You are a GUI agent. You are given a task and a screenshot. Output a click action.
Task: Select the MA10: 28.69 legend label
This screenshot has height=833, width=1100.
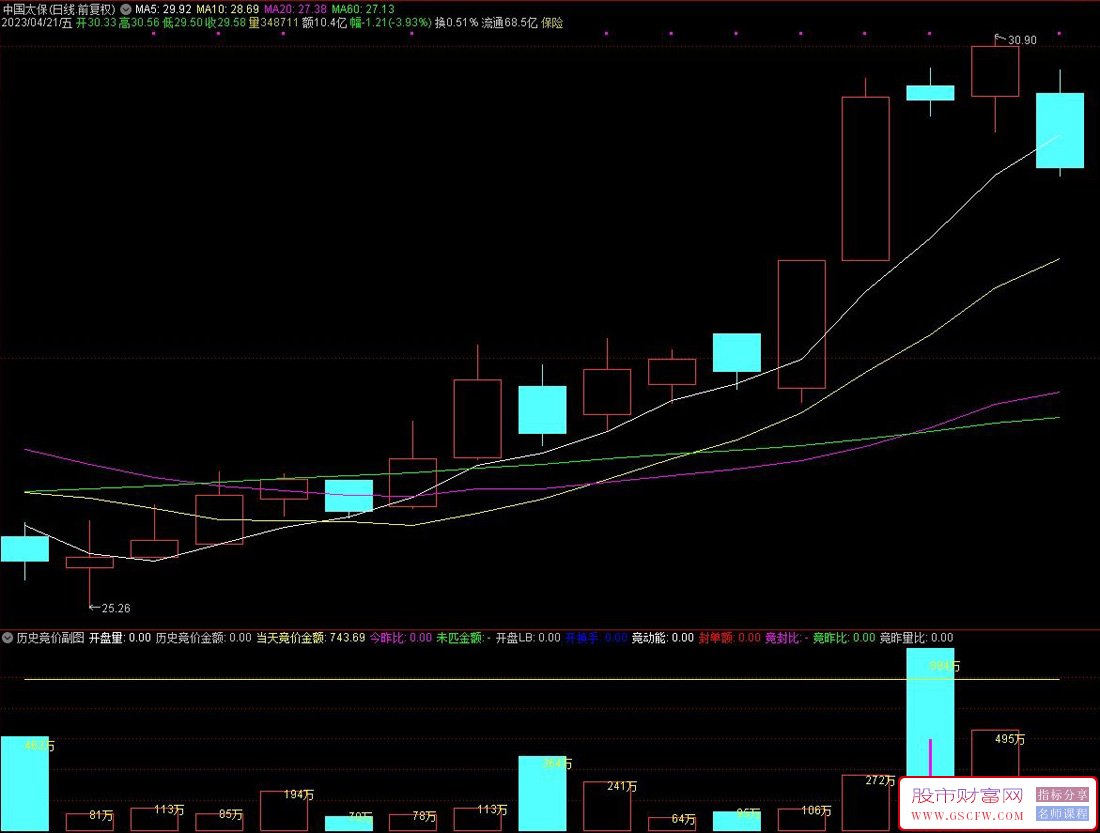227,10
